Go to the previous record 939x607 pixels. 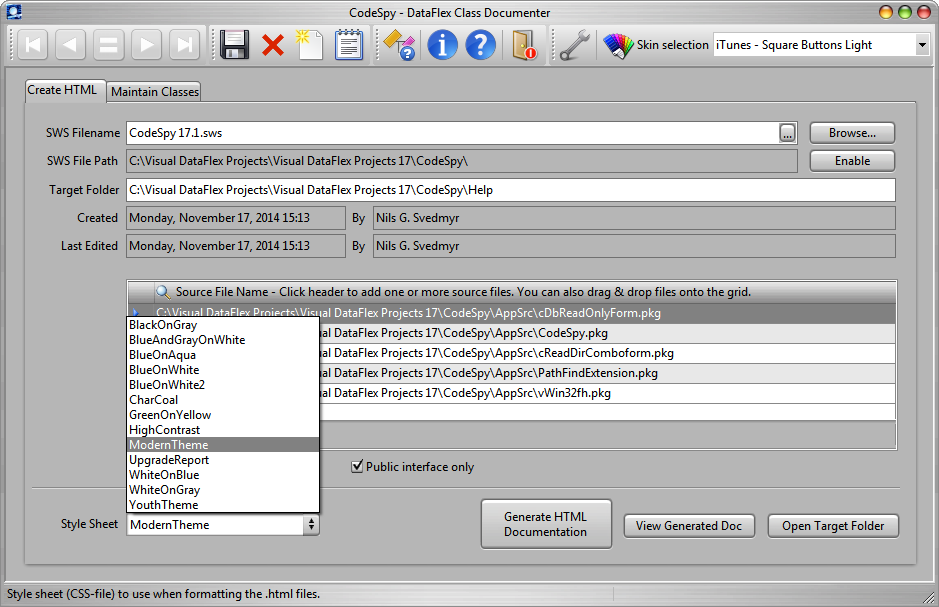pyautogui.click(x=71, y=45)
